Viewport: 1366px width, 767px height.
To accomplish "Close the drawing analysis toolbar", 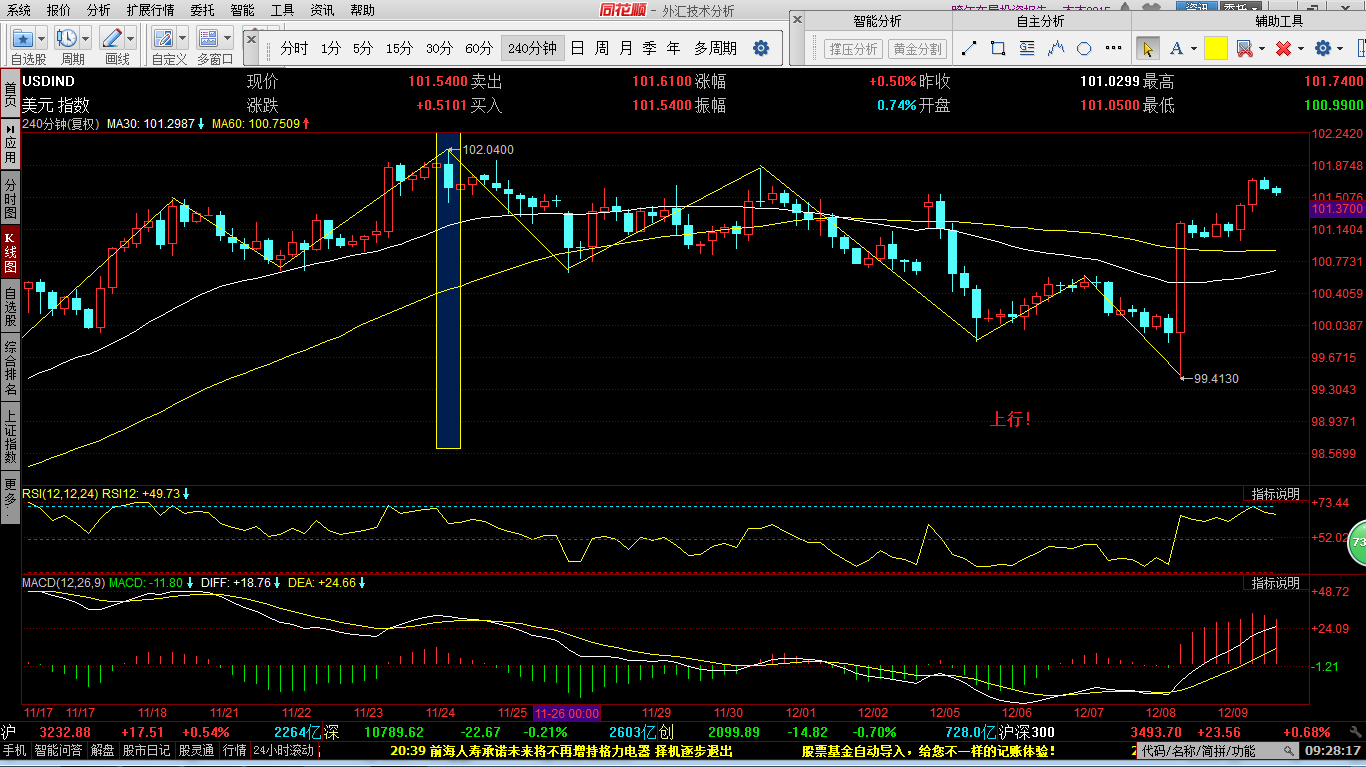I will 797,20.
